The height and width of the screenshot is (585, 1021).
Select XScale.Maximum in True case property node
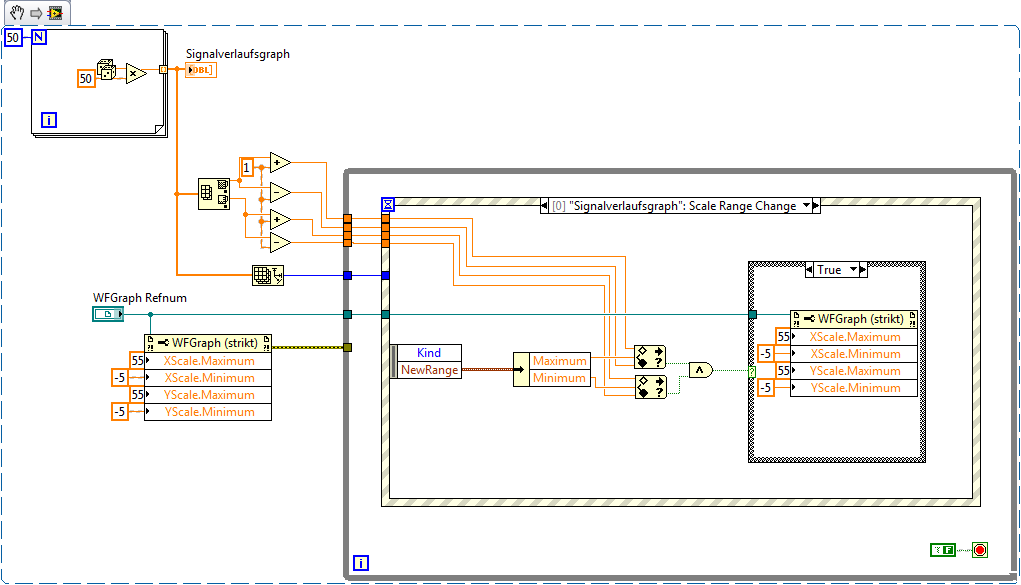[854, 336]
